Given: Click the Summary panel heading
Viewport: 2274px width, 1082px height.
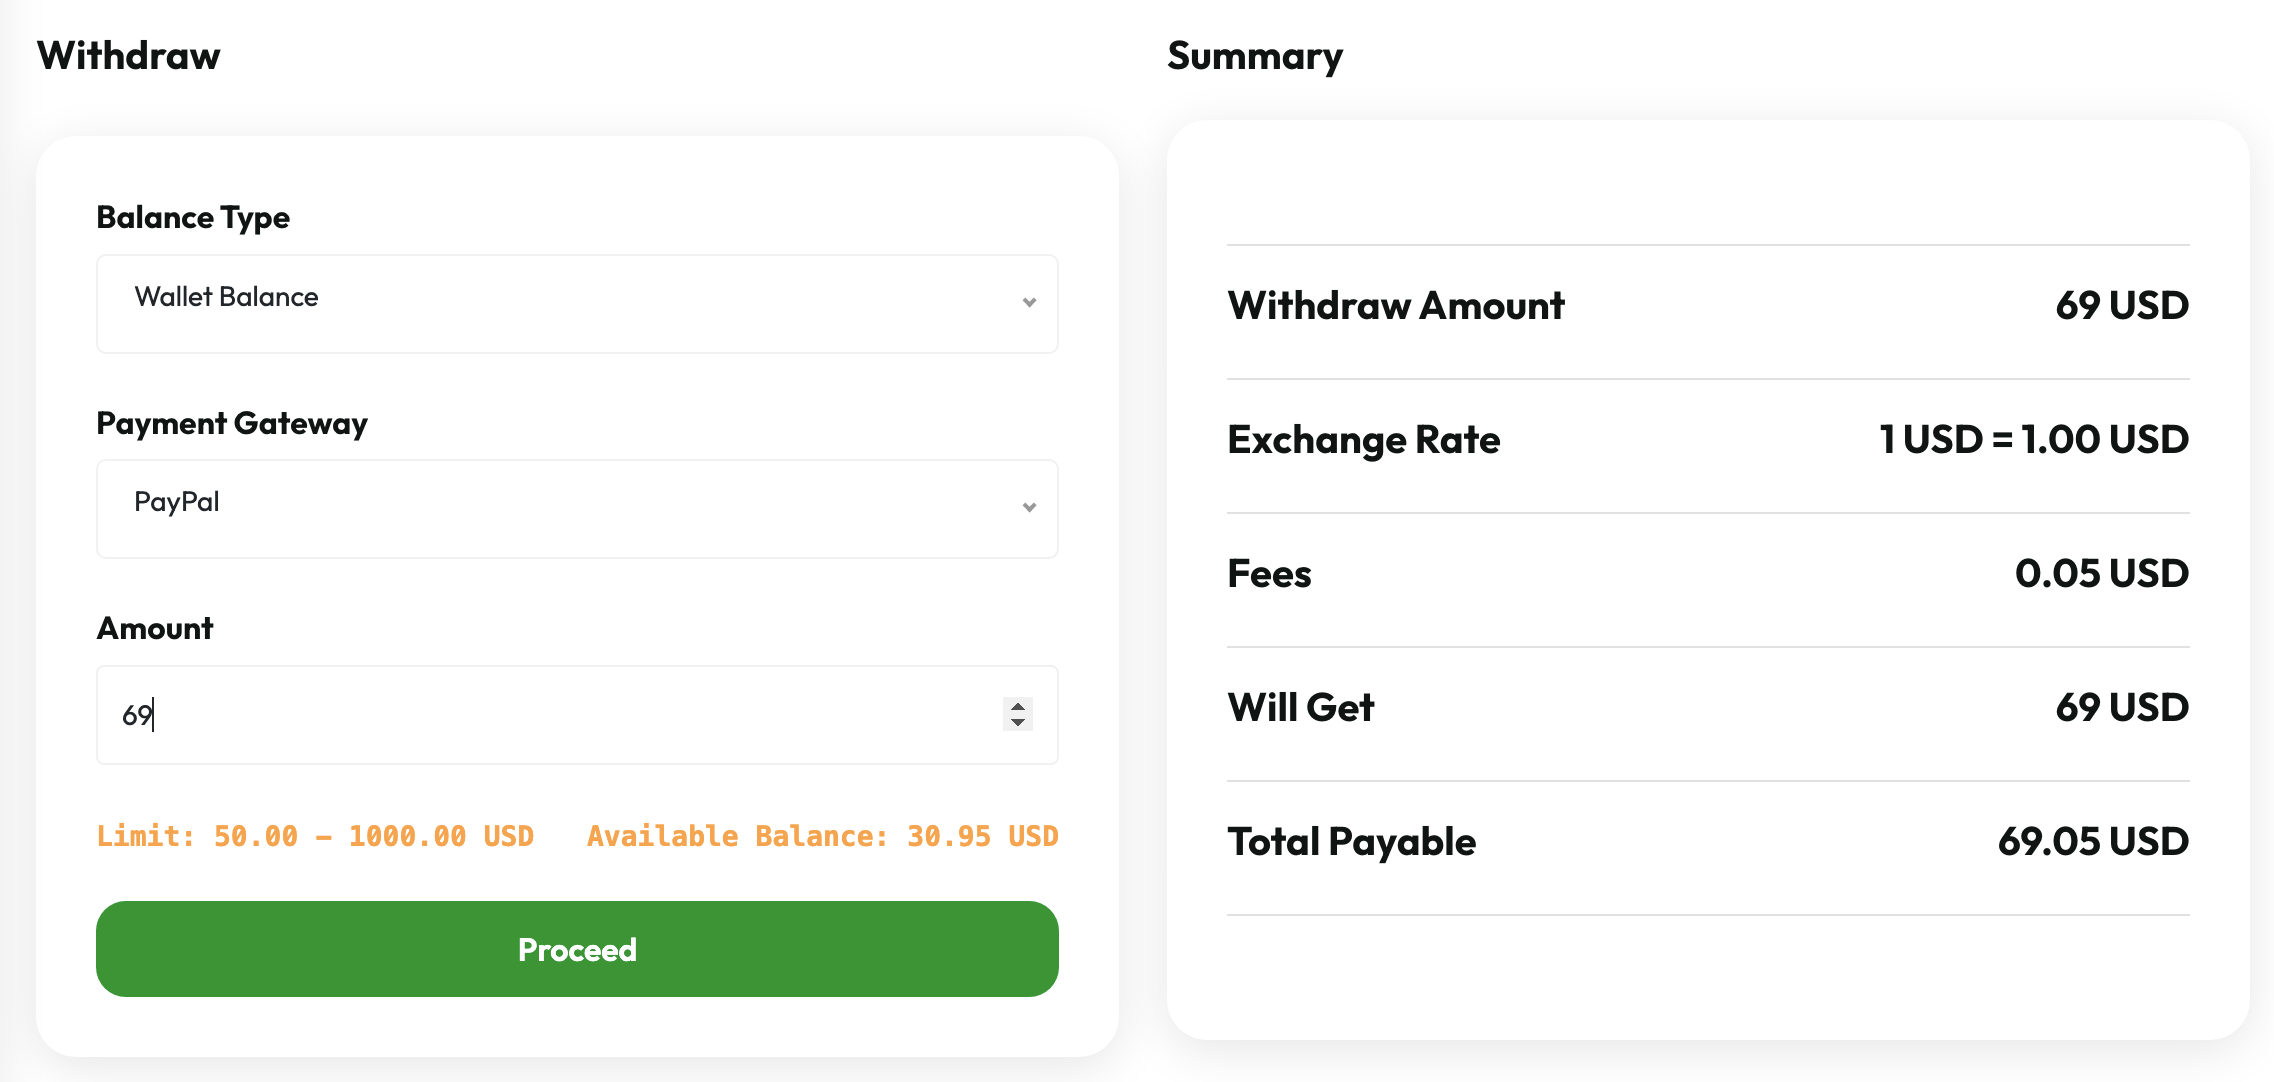Looking at the screenshot, I should 1255,56.
